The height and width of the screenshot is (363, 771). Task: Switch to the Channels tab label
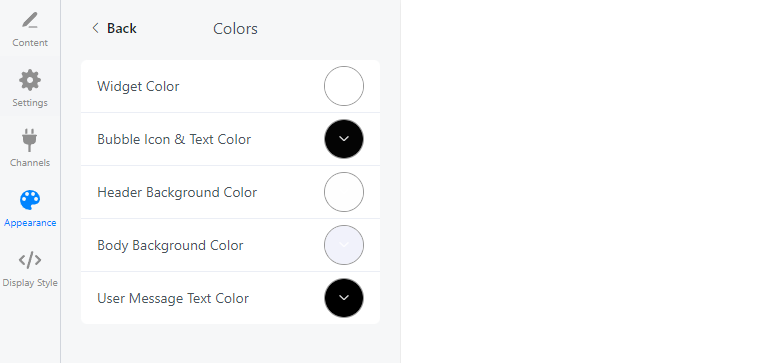point(30,163)
